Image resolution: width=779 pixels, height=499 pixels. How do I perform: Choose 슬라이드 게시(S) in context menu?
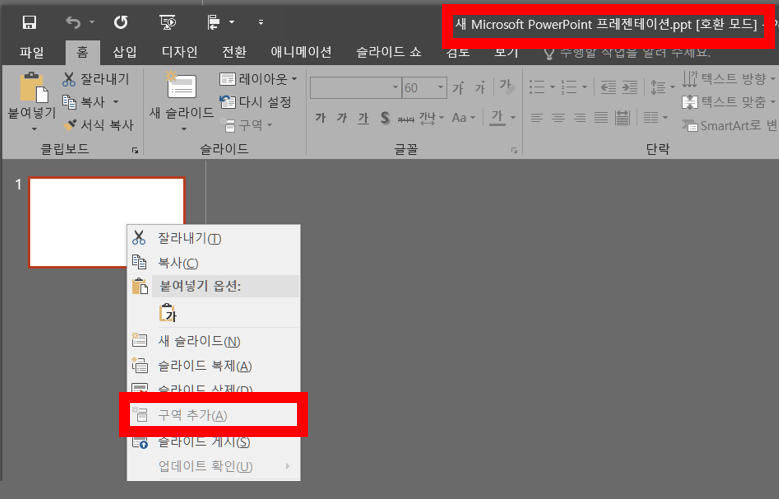[x=214, y=442]
